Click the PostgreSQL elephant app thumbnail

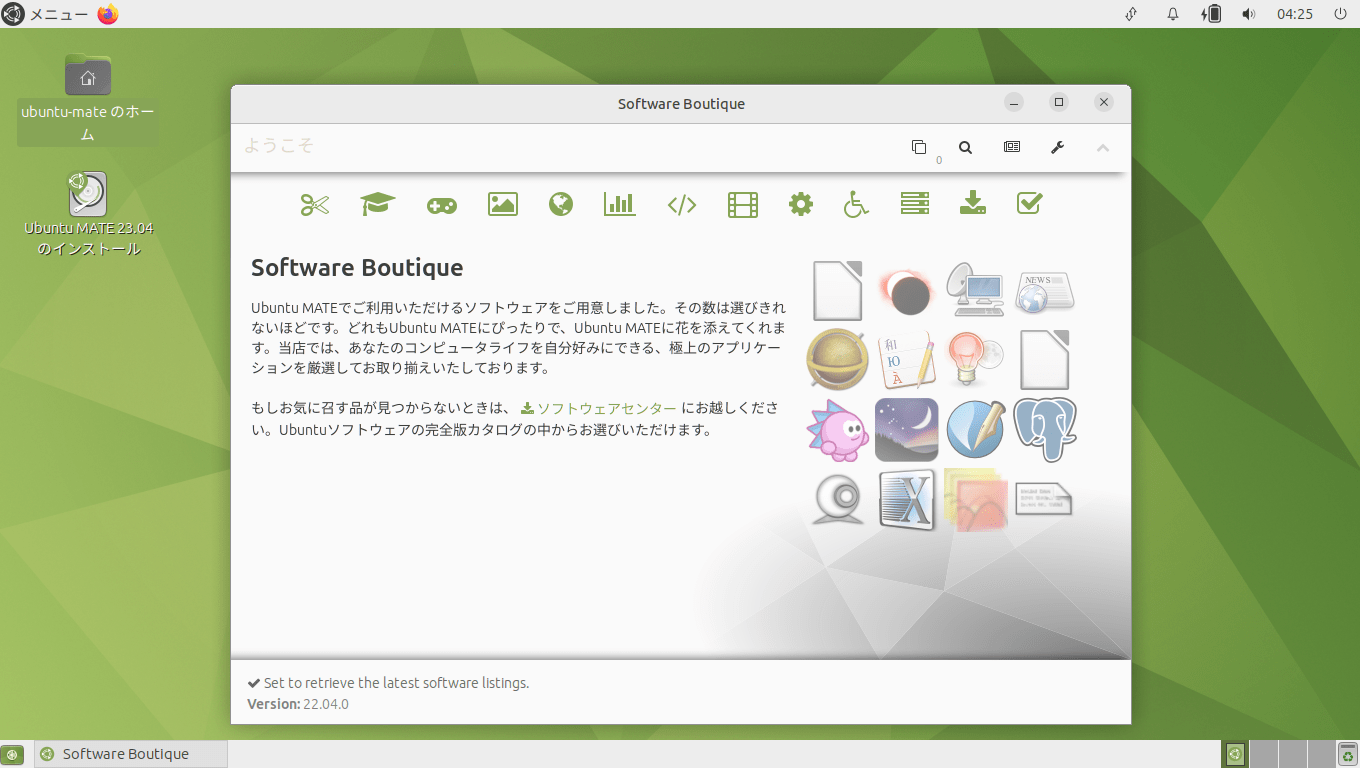[x=1045, y=430]
